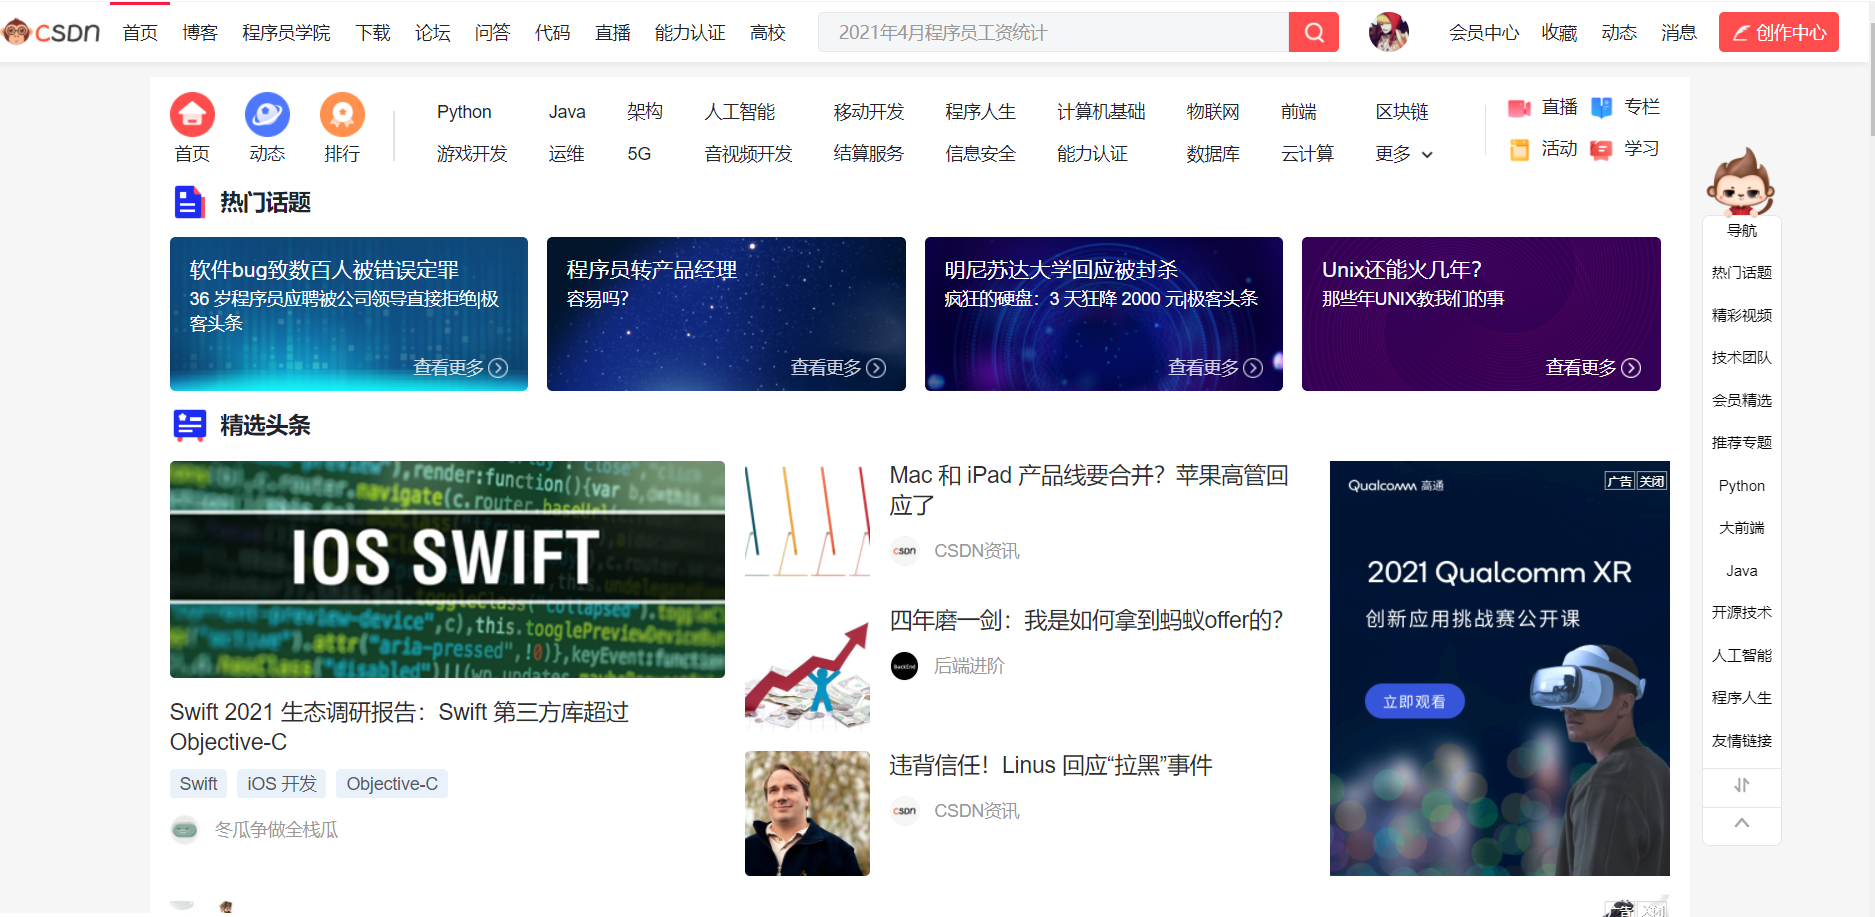
Task: Click the 创作中心 button
Action: [1779, 32]
